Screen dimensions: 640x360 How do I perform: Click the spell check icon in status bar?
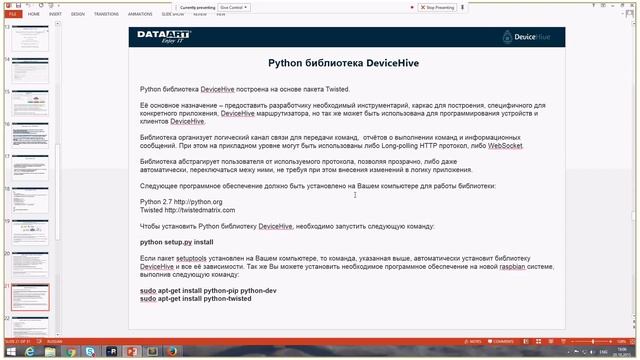point(39,341)
